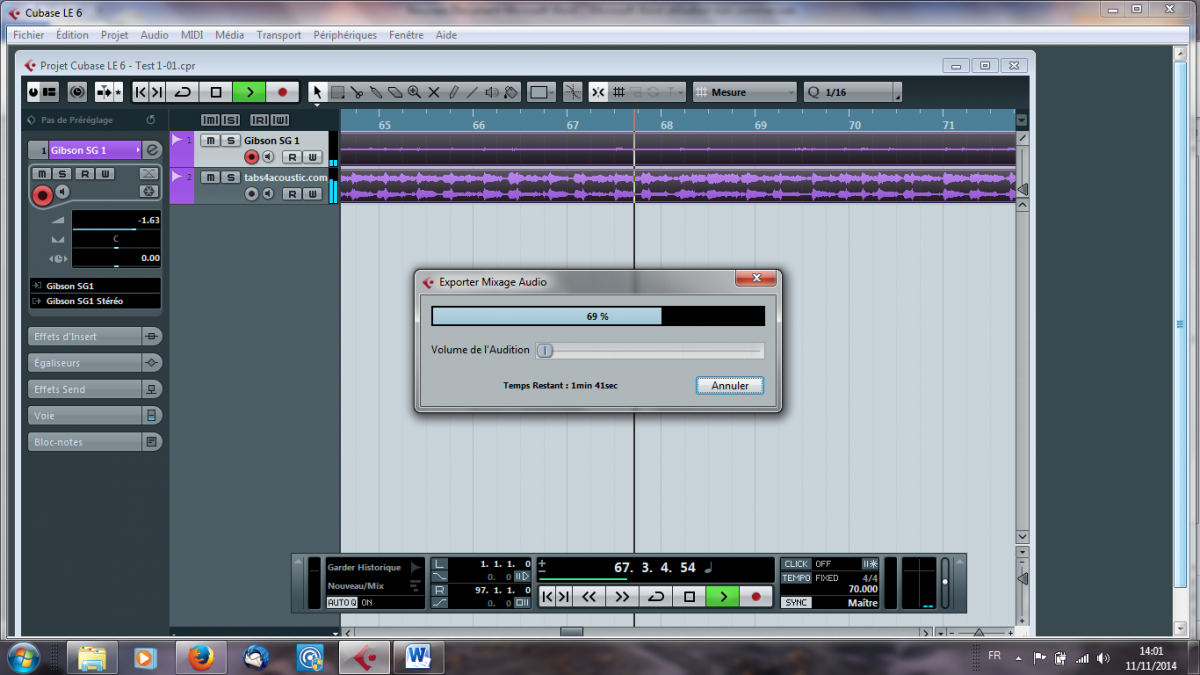The height and width of the screenshot is (675, 1200).
Task: Open Gibson SG 1 track name dropdown in Inspector
Action: click(x=95, y=150)
